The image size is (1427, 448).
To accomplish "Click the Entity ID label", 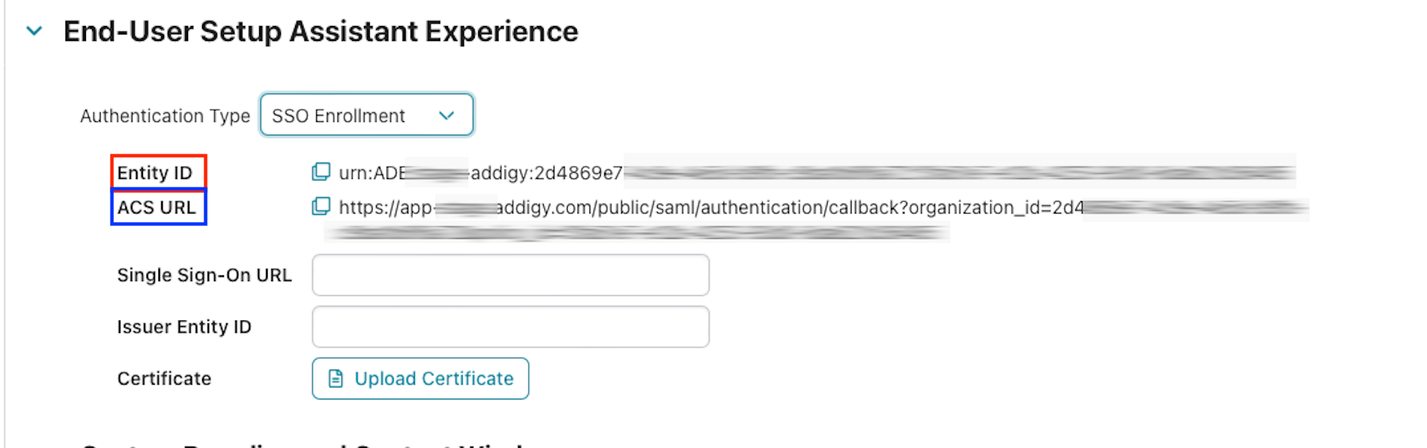I will pyautogui.click(x=155, y=173).
